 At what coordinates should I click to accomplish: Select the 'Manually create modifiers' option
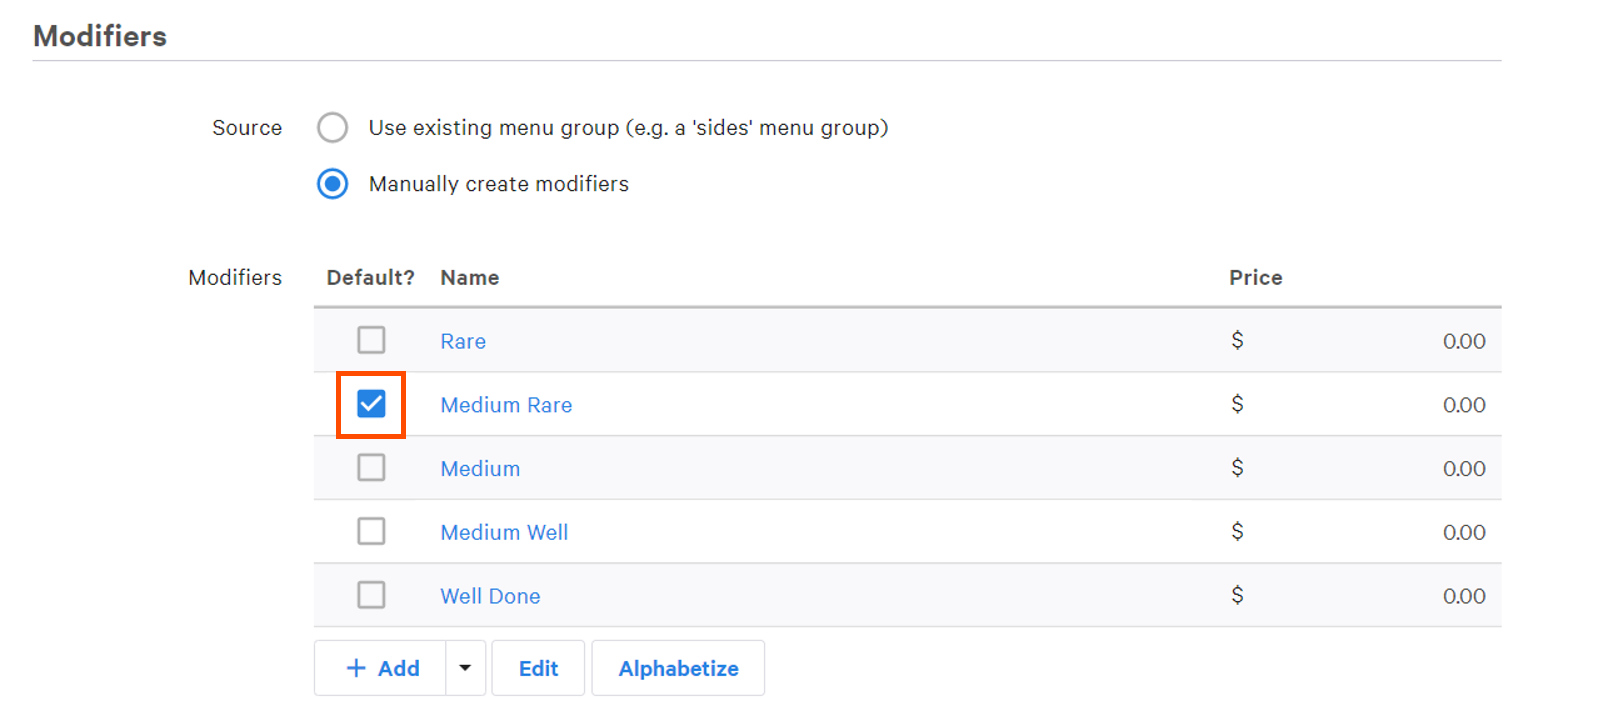tap(332, 184)
